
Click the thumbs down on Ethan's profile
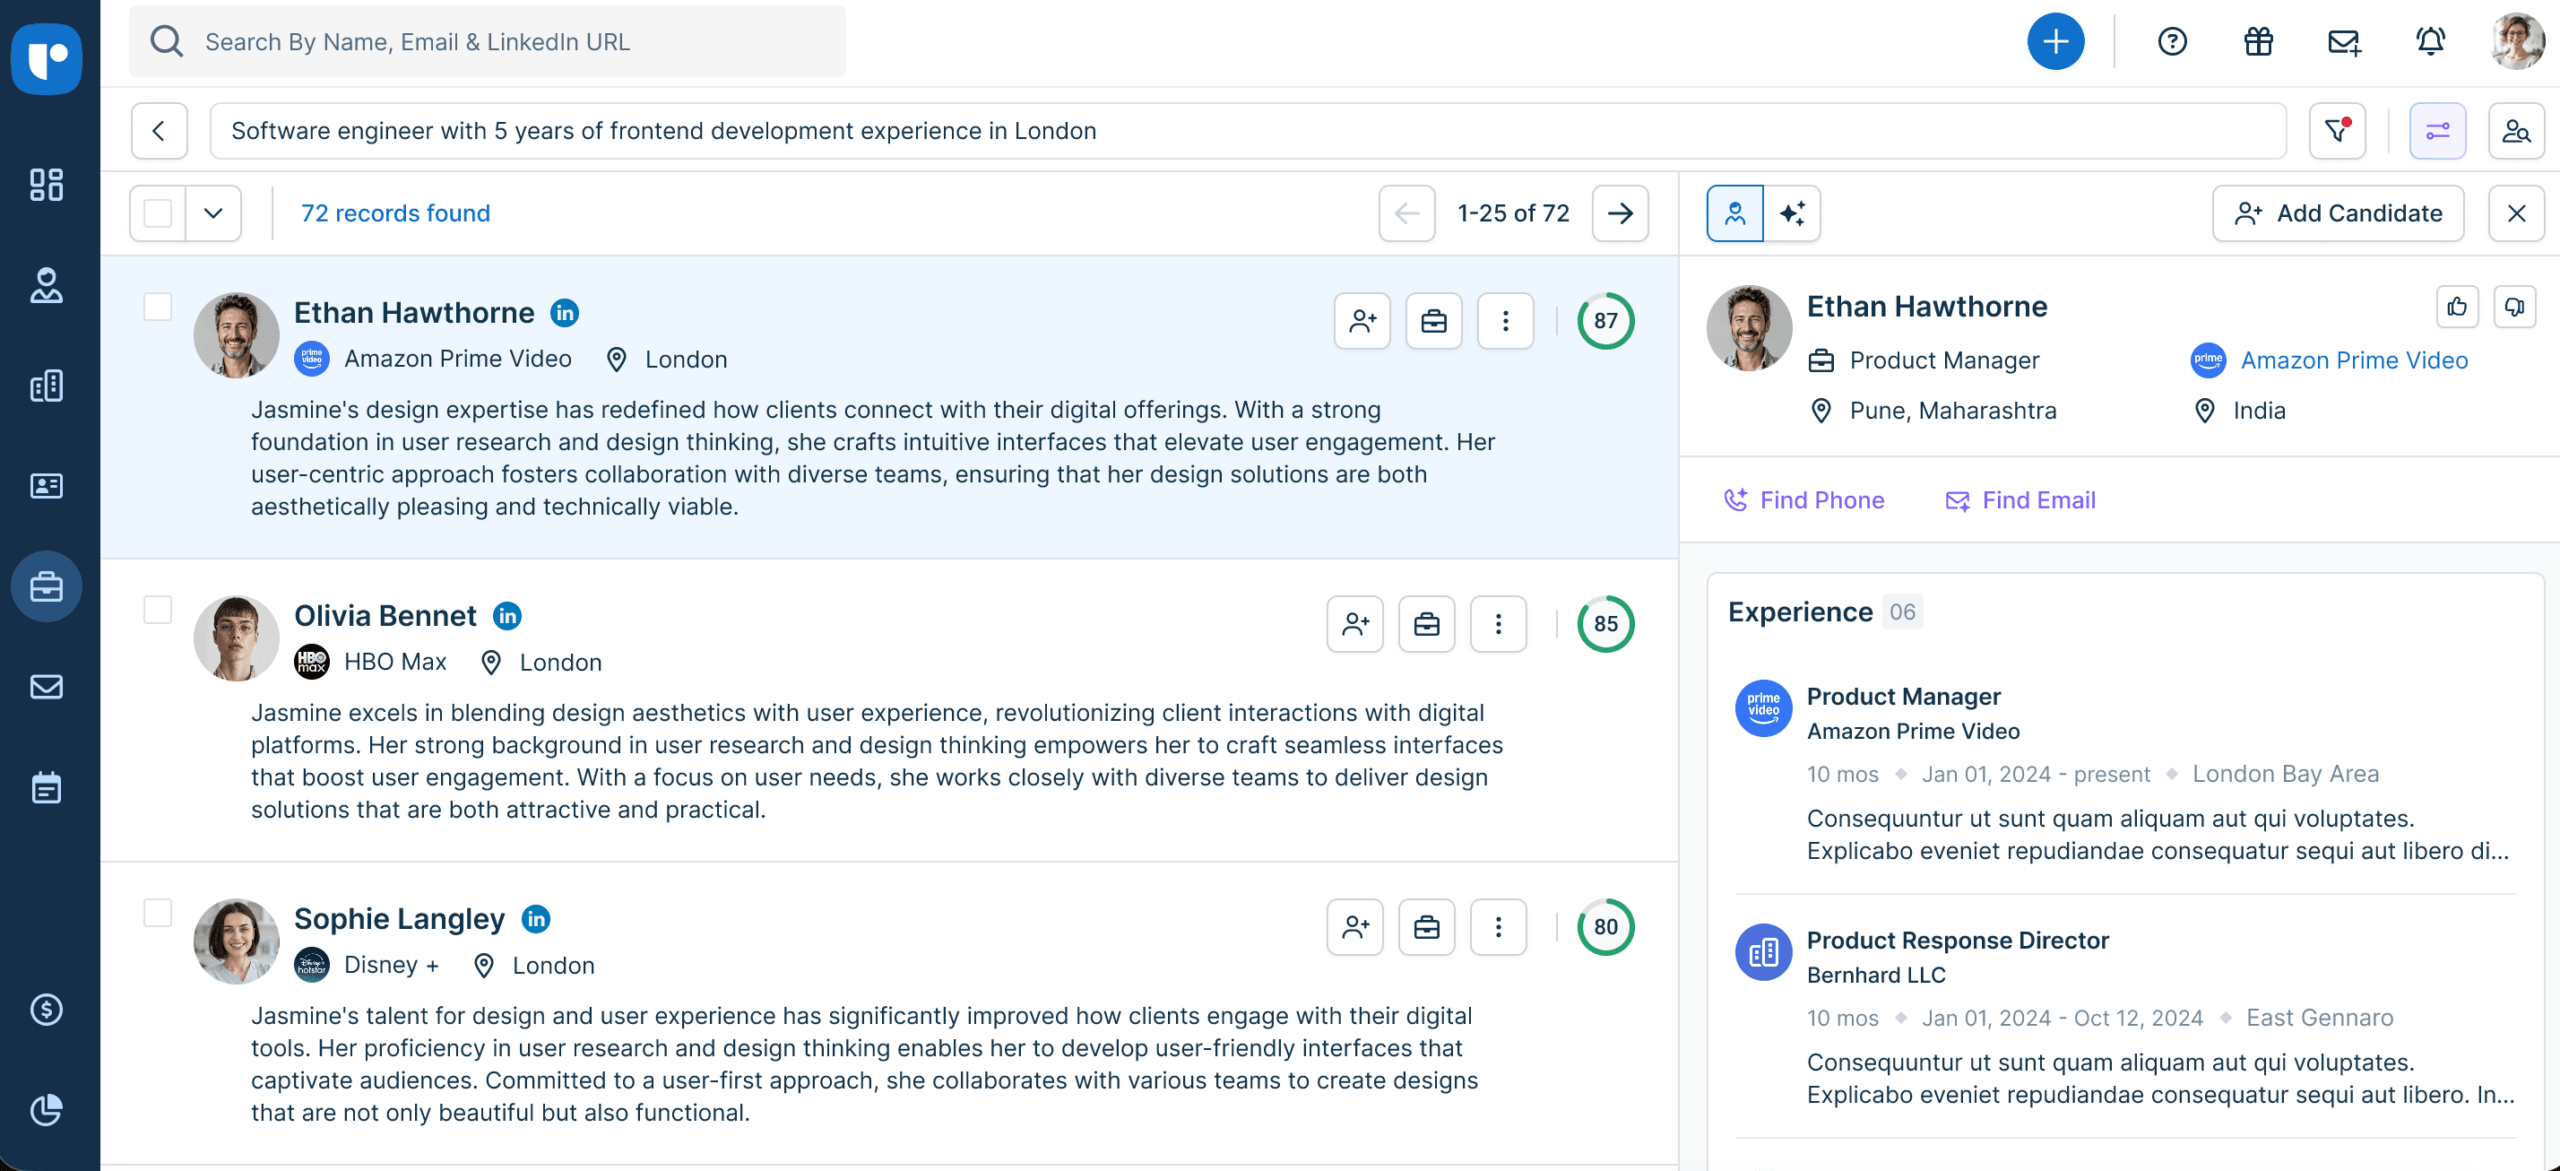(2514, 307)
